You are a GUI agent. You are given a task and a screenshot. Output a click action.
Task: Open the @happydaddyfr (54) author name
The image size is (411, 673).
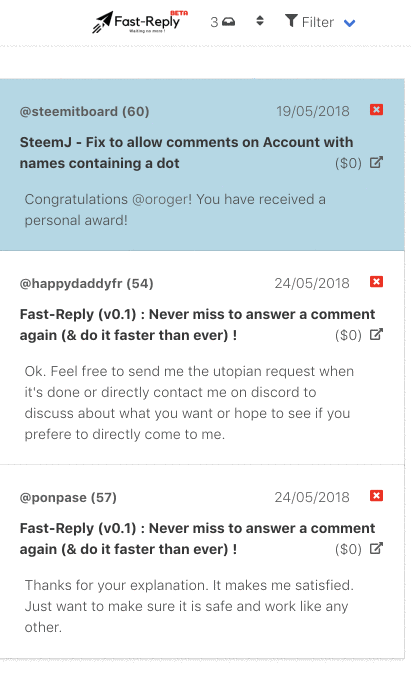point(87,284)
